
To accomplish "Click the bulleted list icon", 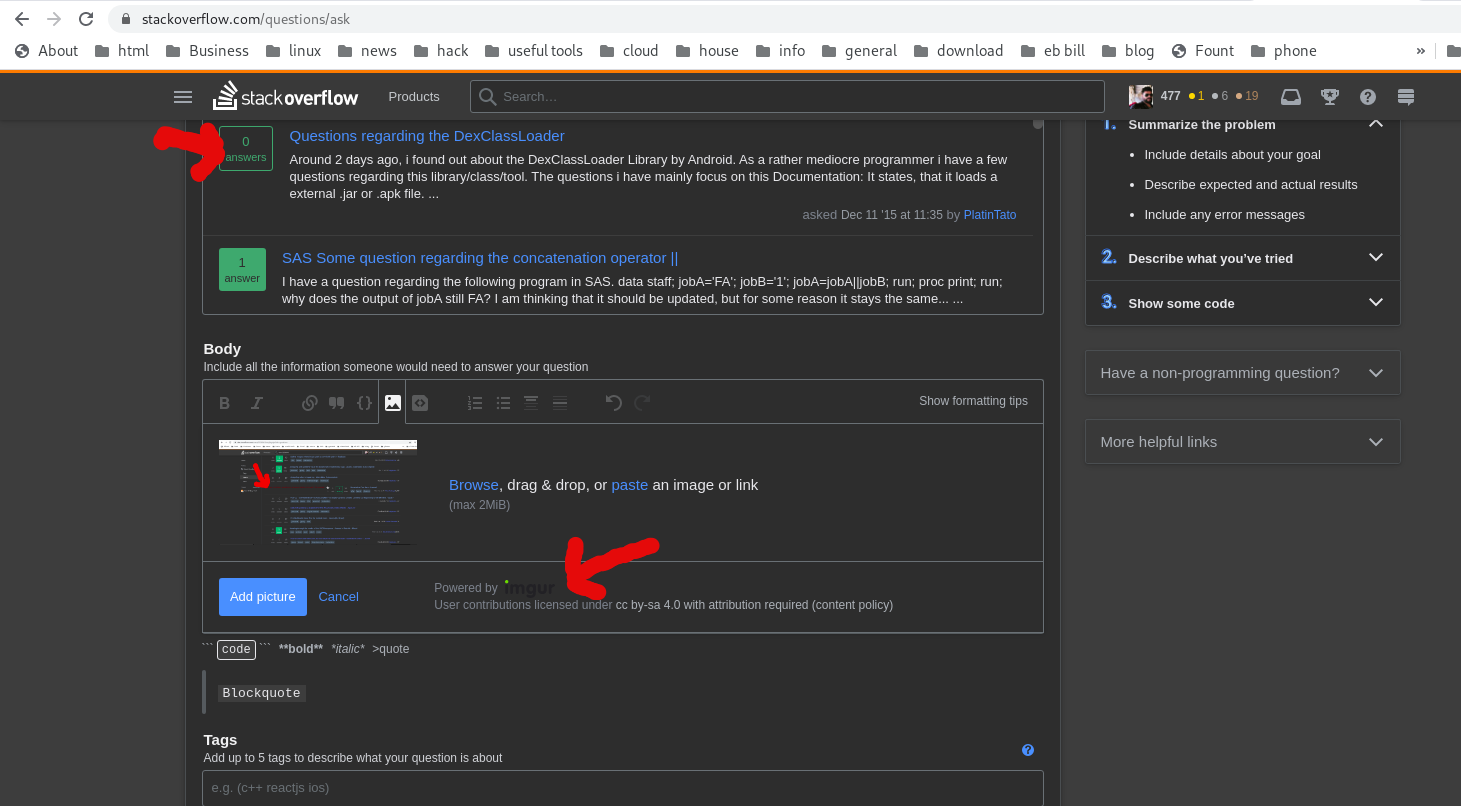I will point(503,402).
